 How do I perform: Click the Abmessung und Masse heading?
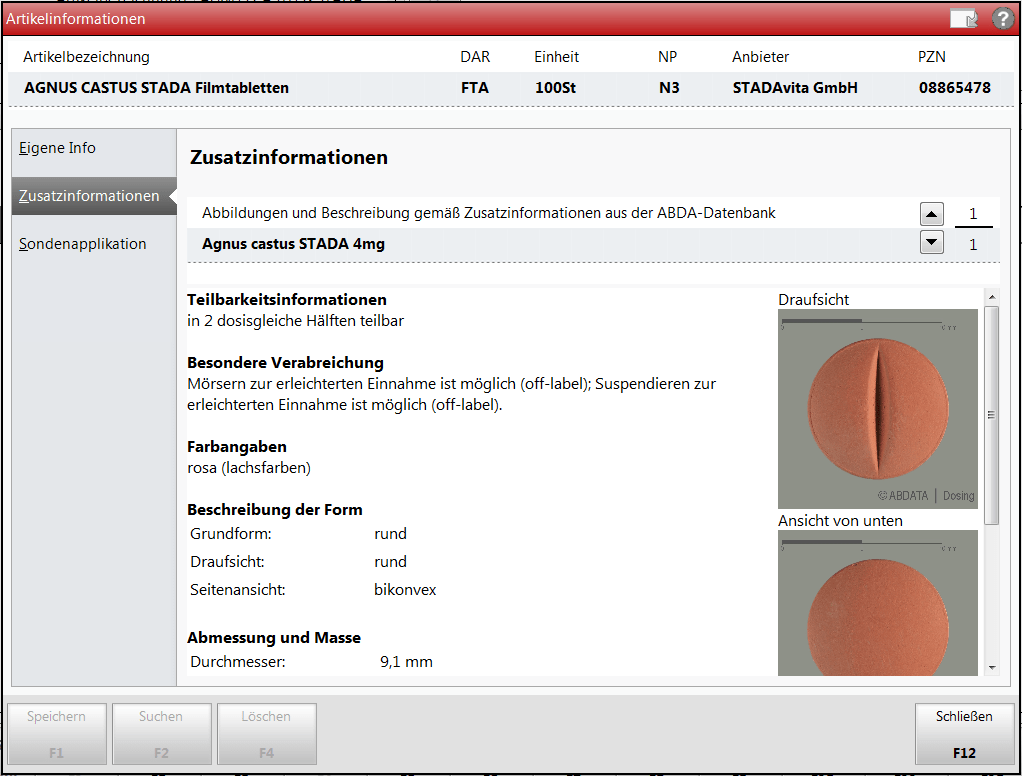click(x=274, y=638)
